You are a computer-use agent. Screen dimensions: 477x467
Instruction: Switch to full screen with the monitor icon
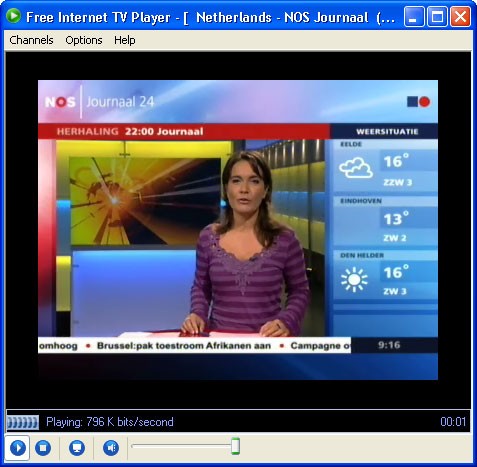click(77, 447)
